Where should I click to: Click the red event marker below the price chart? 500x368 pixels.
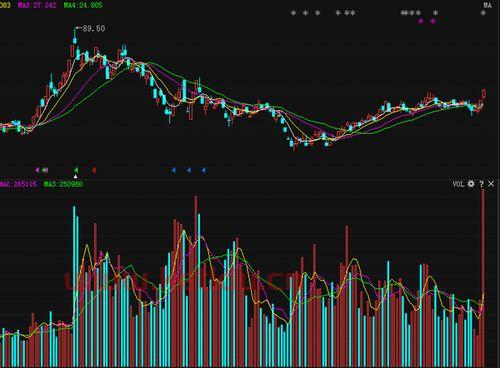tap(94, 170)
